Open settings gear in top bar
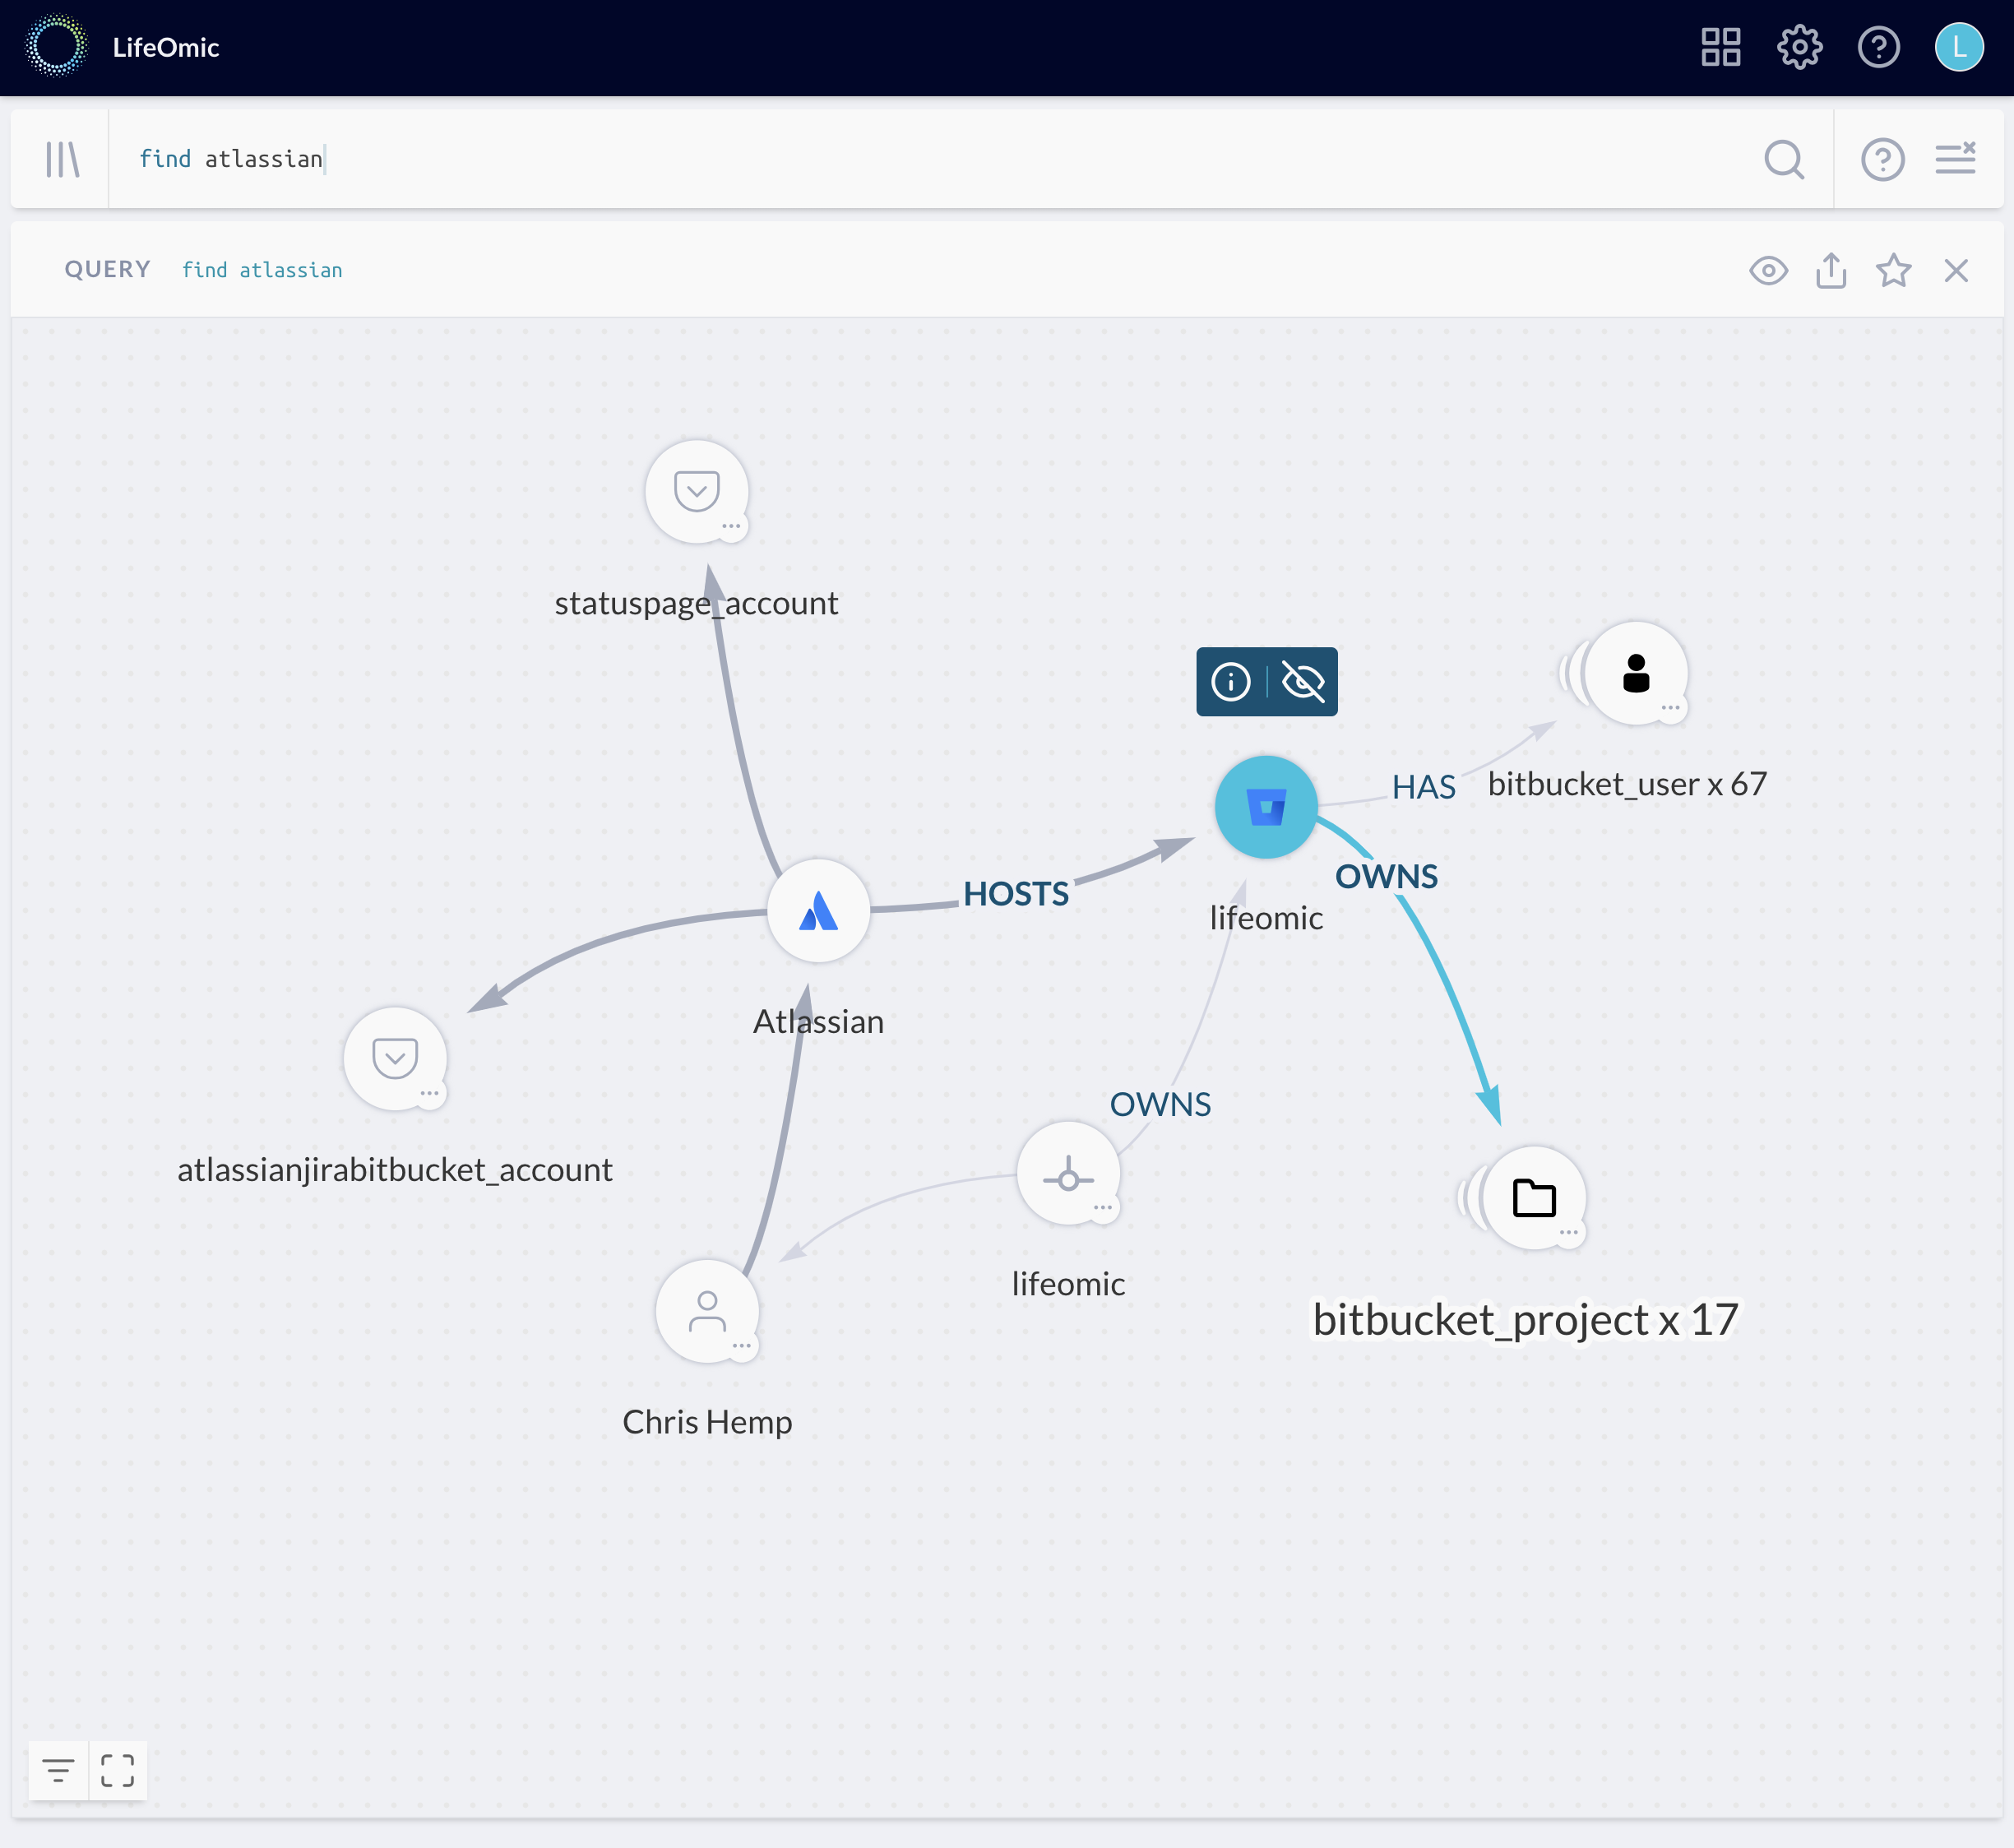This screenshot has height=1848, width=2014. point(1799,47)
